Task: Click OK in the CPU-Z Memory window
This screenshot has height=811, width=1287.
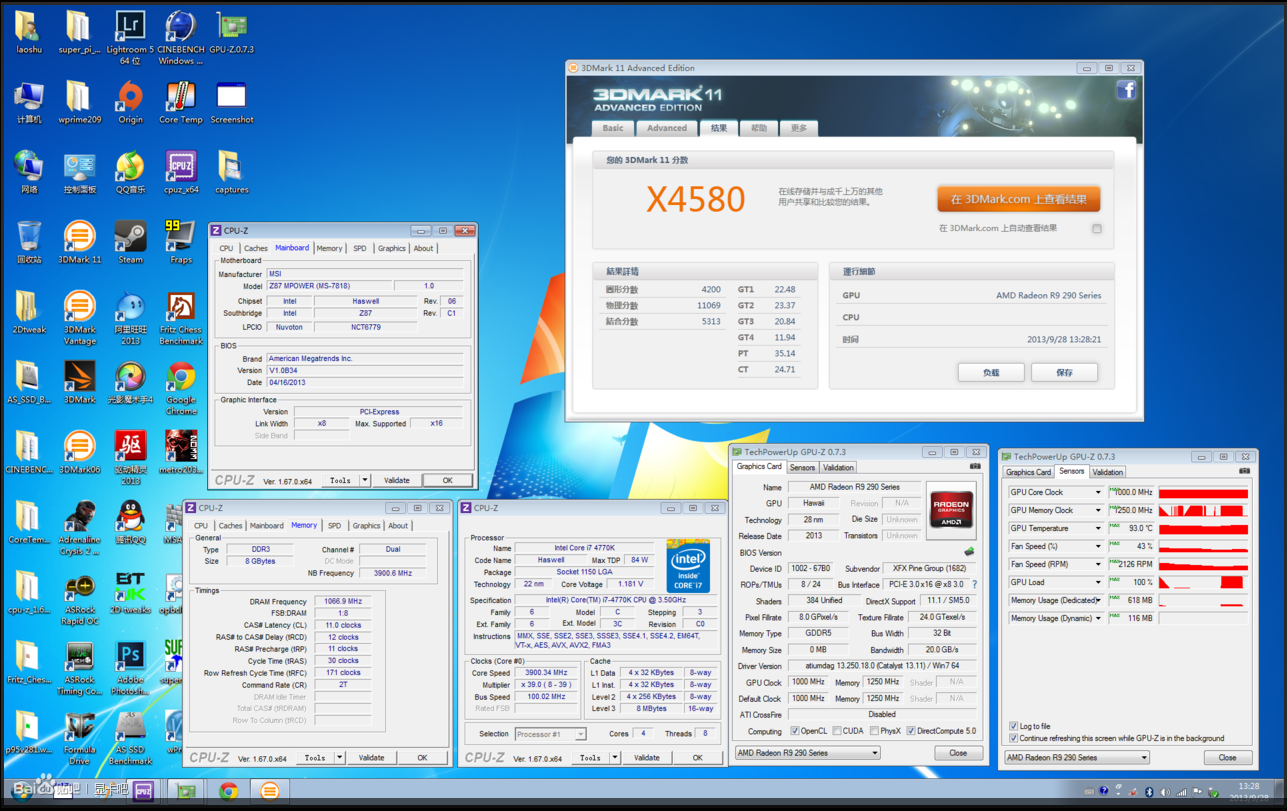Action: click(x=422, y=758)
